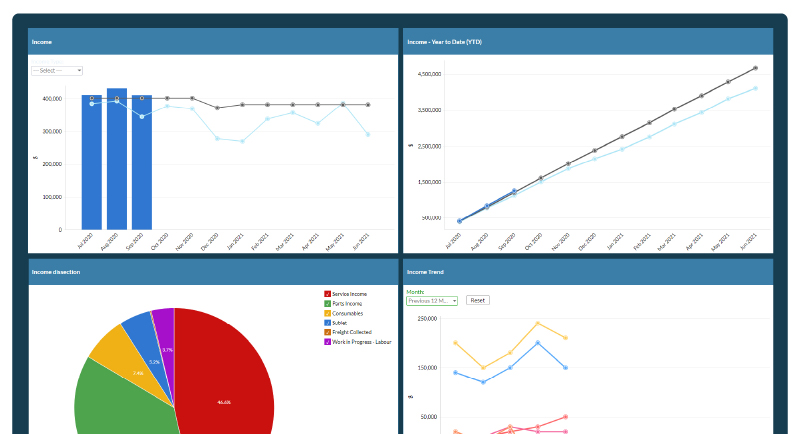Click the Income dissection panel header
This screenshot has width=800, height=434.
[x=213, y=272]
